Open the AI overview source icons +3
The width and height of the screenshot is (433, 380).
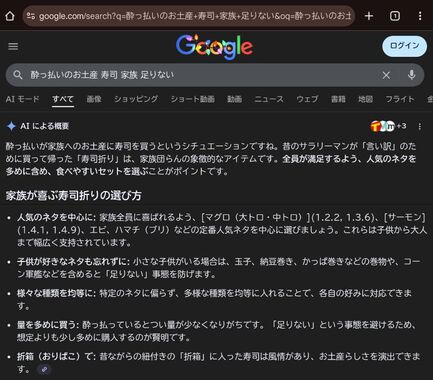[388, 126]
